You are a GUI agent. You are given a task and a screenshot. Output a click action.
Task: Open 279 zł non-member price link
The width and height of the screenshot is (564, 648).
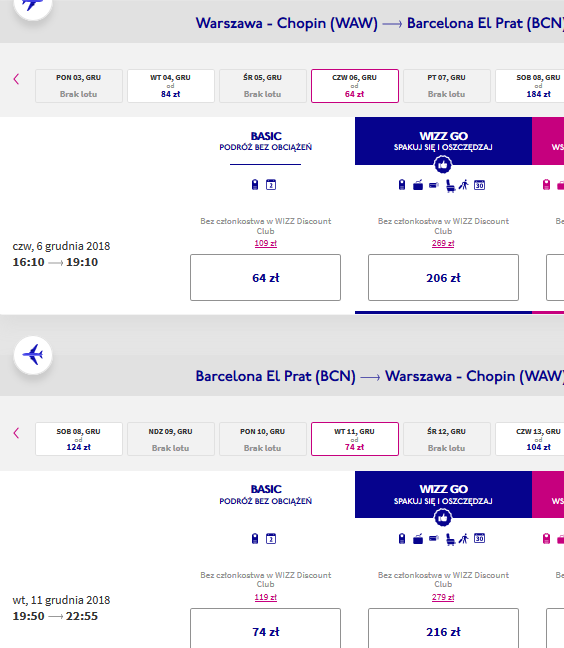pyautogui.click(x=443, y=597)
